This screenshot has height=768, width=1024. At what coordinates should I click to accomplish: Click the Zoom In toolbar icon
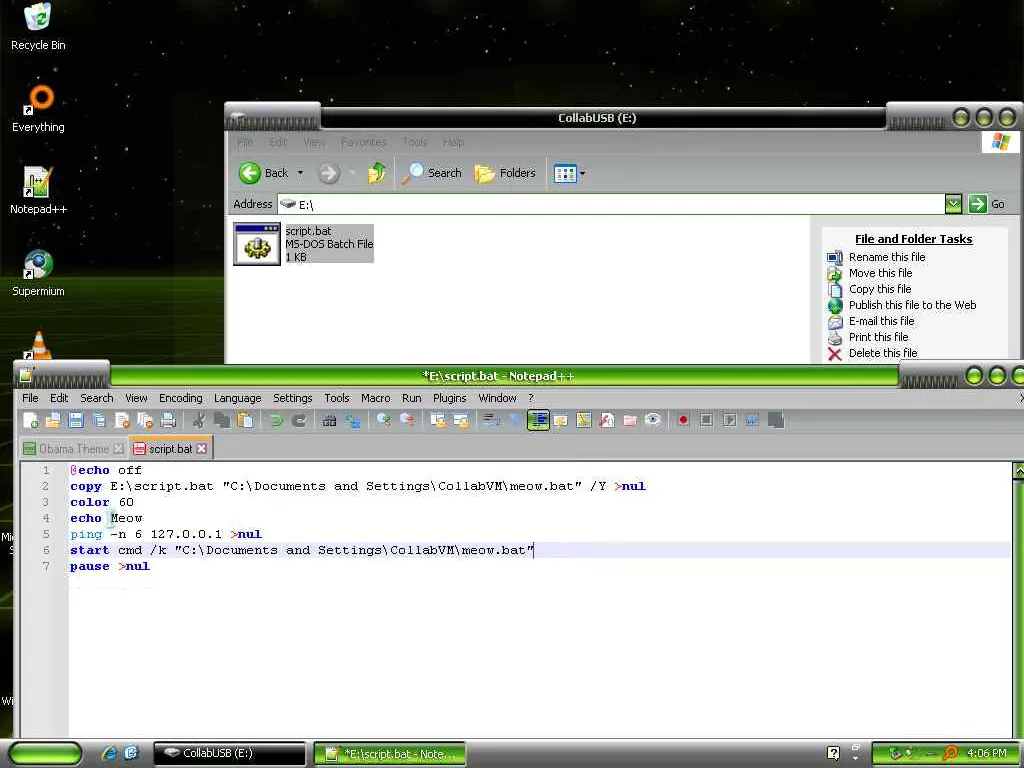383,421
